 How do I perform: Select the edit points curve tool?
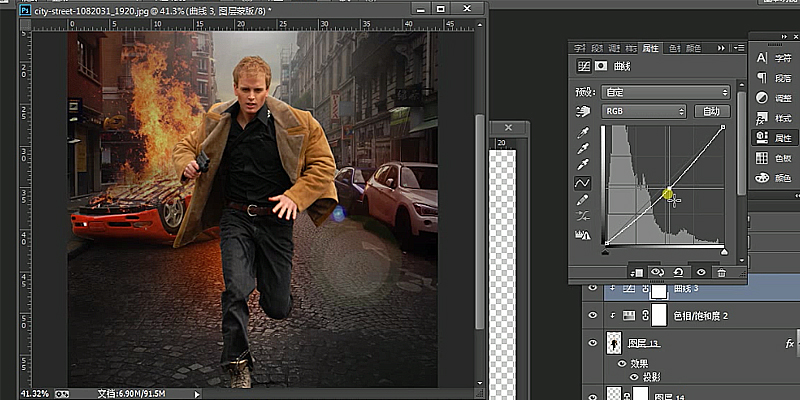[583, 182]
